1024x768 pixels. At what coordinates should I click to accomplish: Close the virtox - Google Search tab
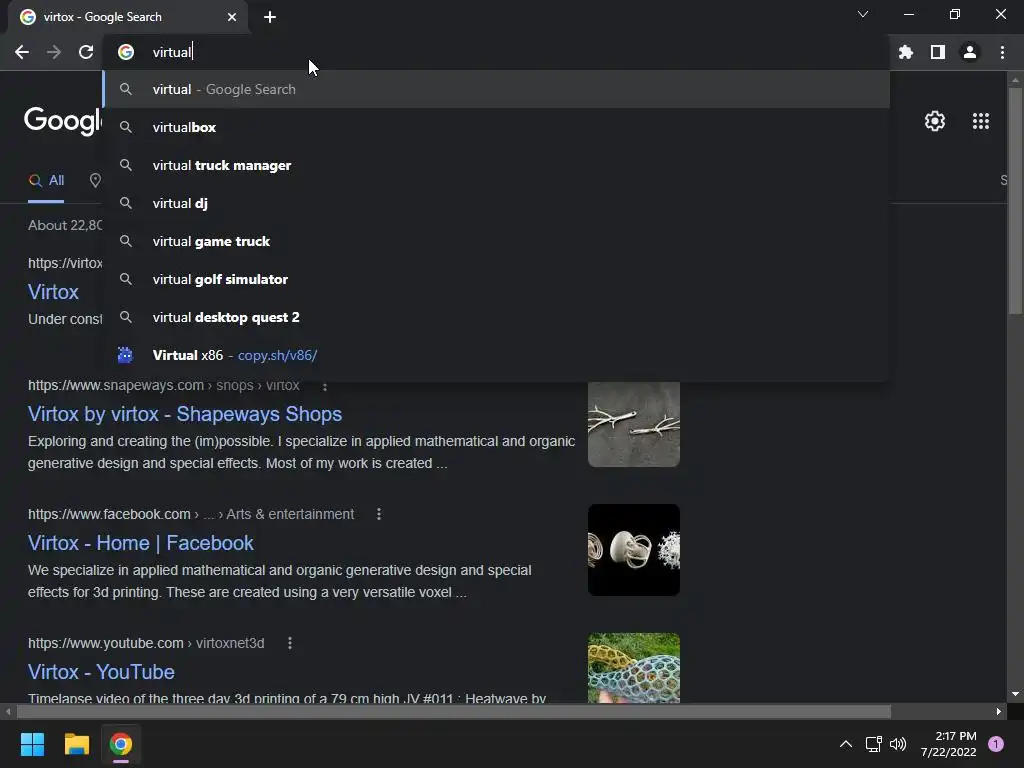[232, 17]
